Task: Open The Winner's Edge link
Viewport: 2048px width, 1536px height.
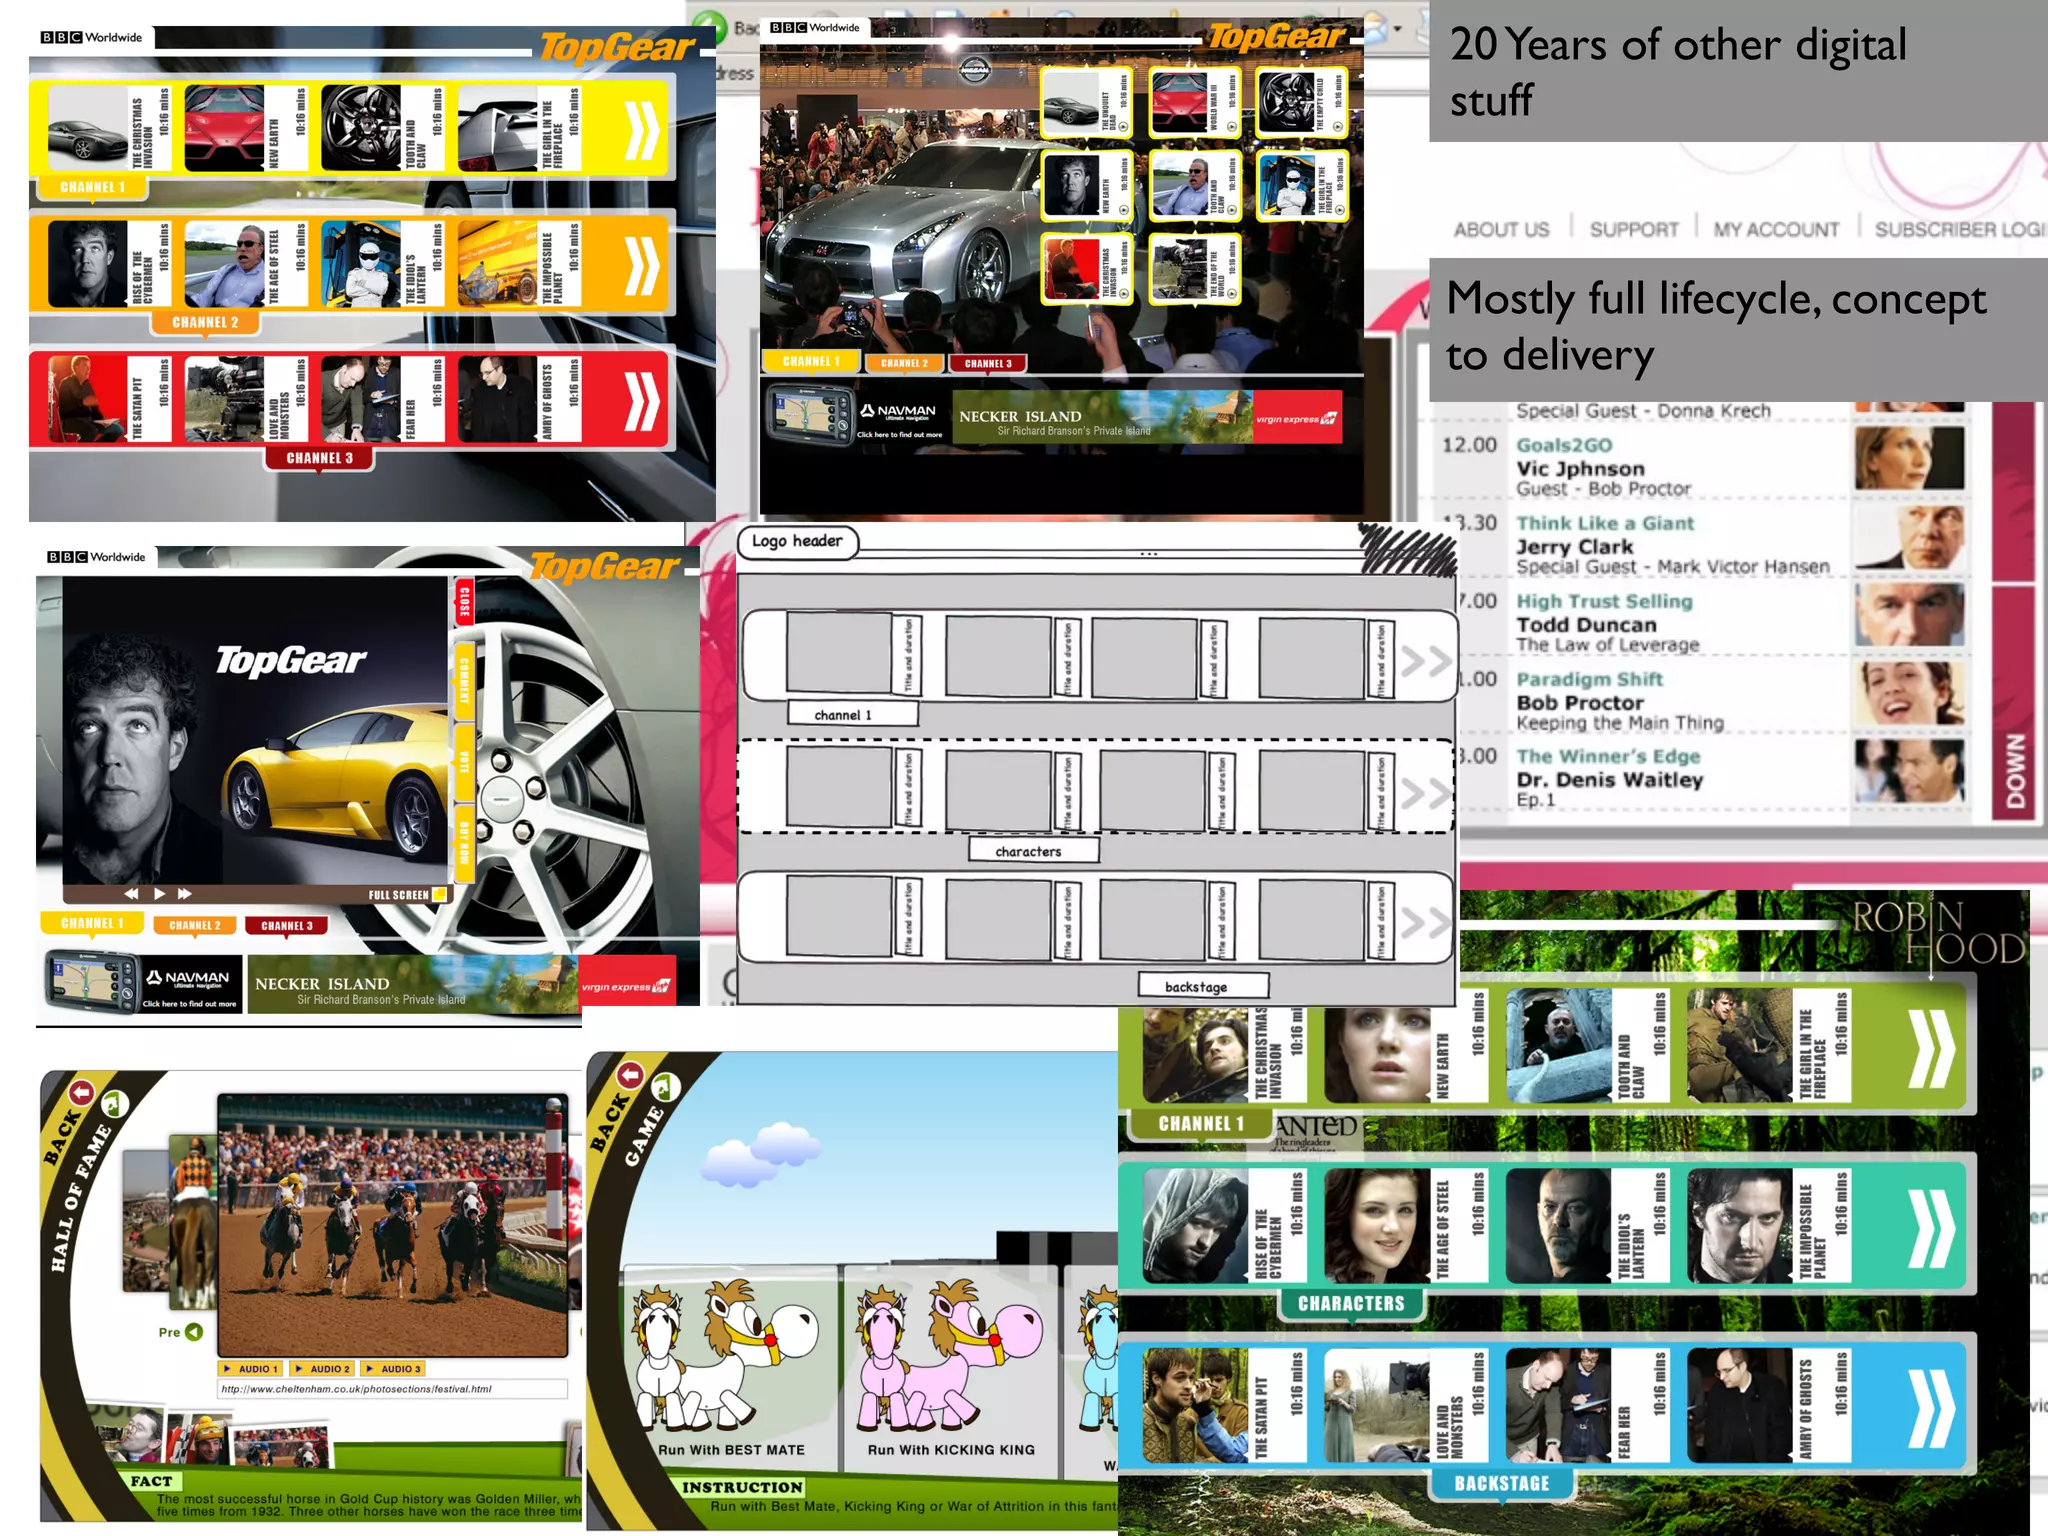Action: 1608,756
